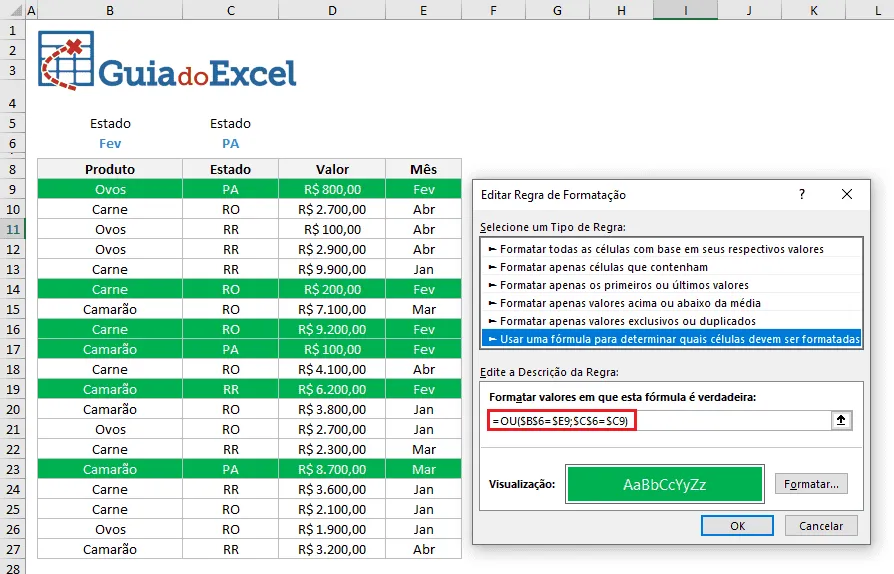
Task: Click 'R$ 1.900,00' cell in row 26
Action: click(332, 530)
